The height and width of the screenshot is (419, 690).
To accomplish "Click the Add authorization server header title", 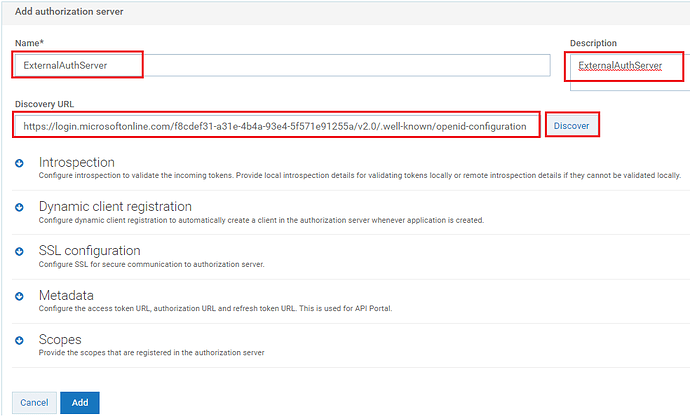I will tap(69, 12).
